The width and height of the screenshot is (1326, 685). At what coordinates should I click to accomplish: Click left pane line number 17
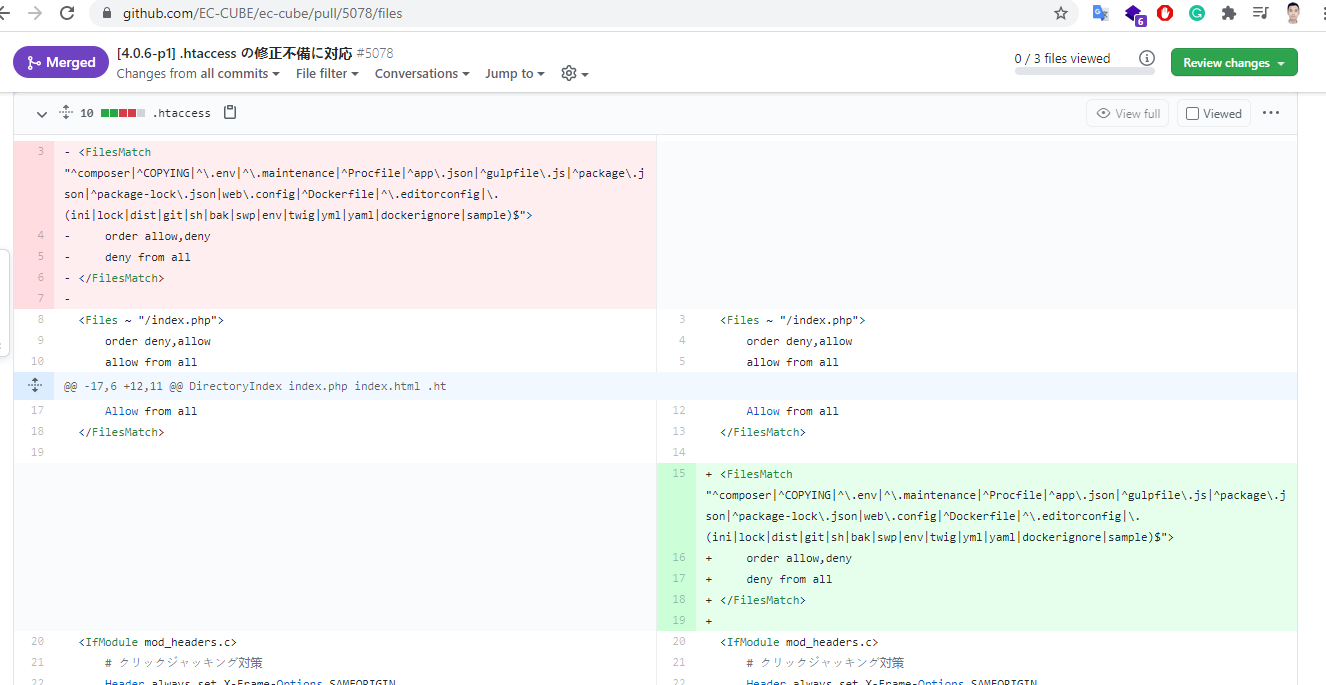coord(34,411)
